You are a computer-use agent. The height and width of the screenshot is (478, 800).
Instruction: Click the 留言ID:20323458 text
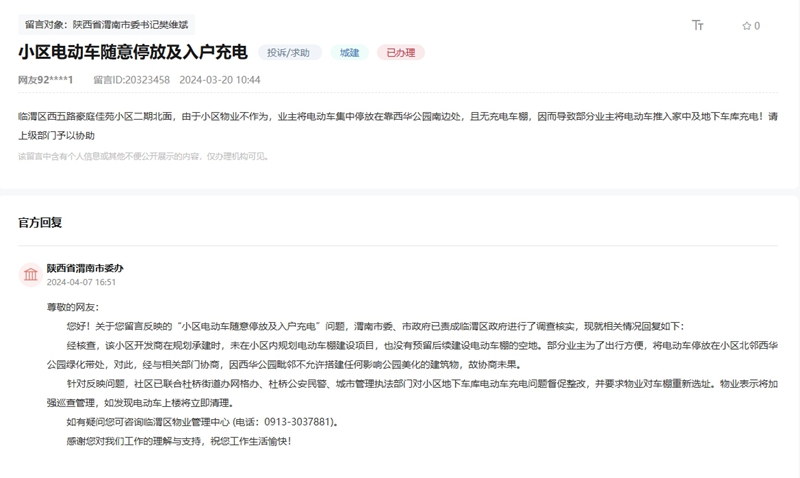[x=132, y=80]
